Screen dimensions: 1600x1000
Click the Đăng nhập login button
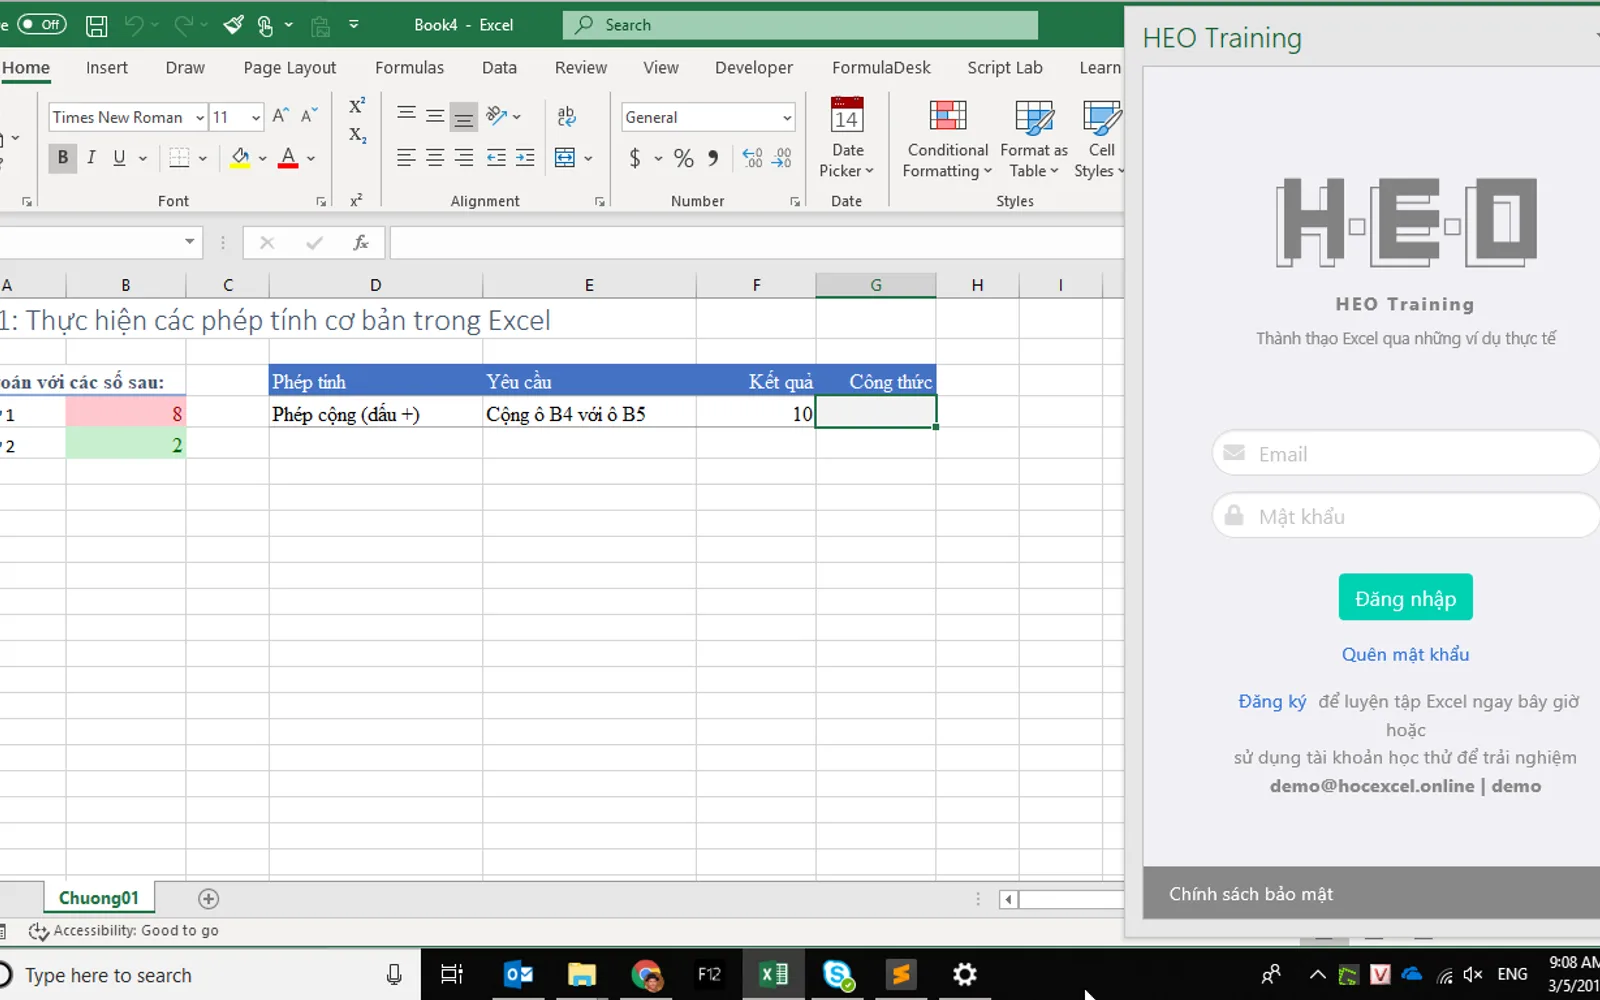[x=1405, y=598]
